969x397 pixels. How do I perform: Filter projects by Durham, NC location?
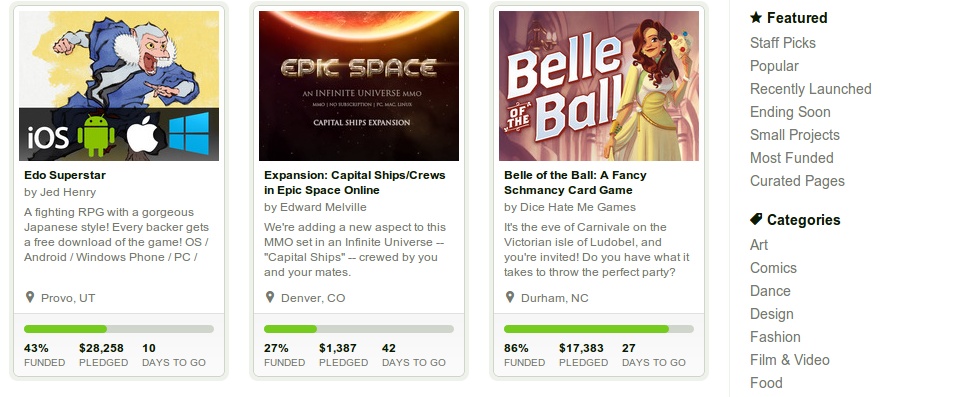coord(554,298)
